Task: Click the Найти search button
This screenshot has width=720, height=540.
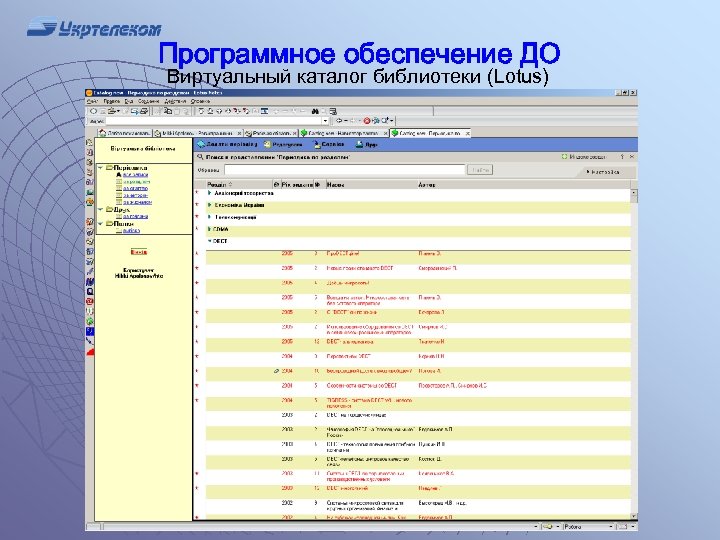Action: (x=480, y=170)
